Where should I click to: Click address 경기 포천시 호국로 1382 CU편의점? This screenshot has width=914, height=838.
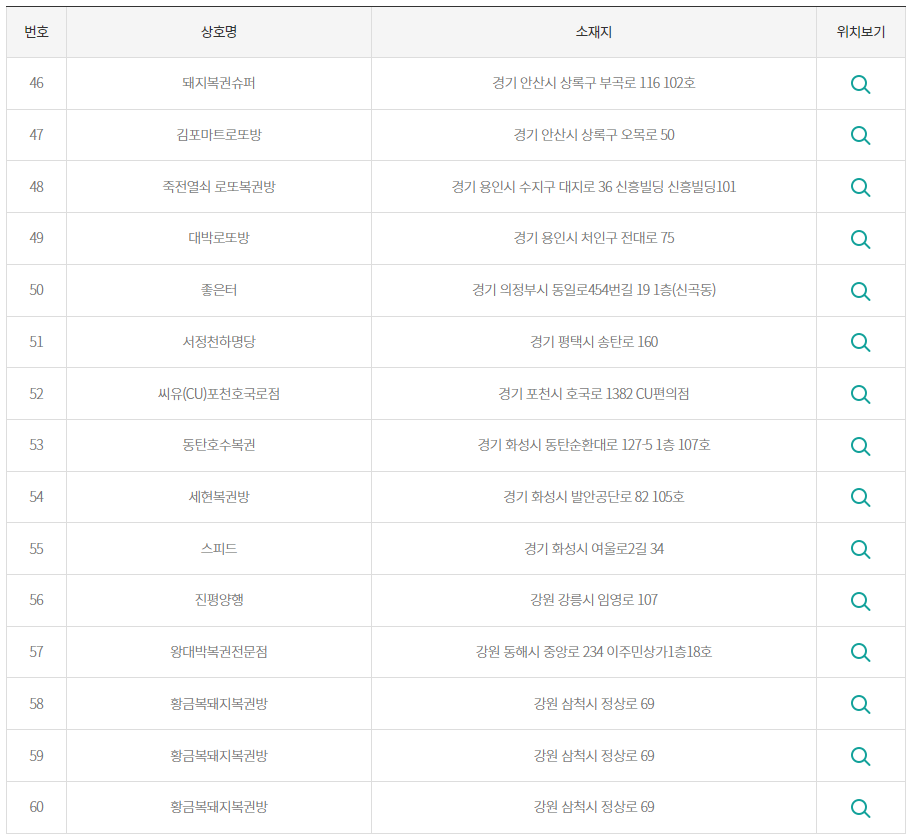point(593,393)
